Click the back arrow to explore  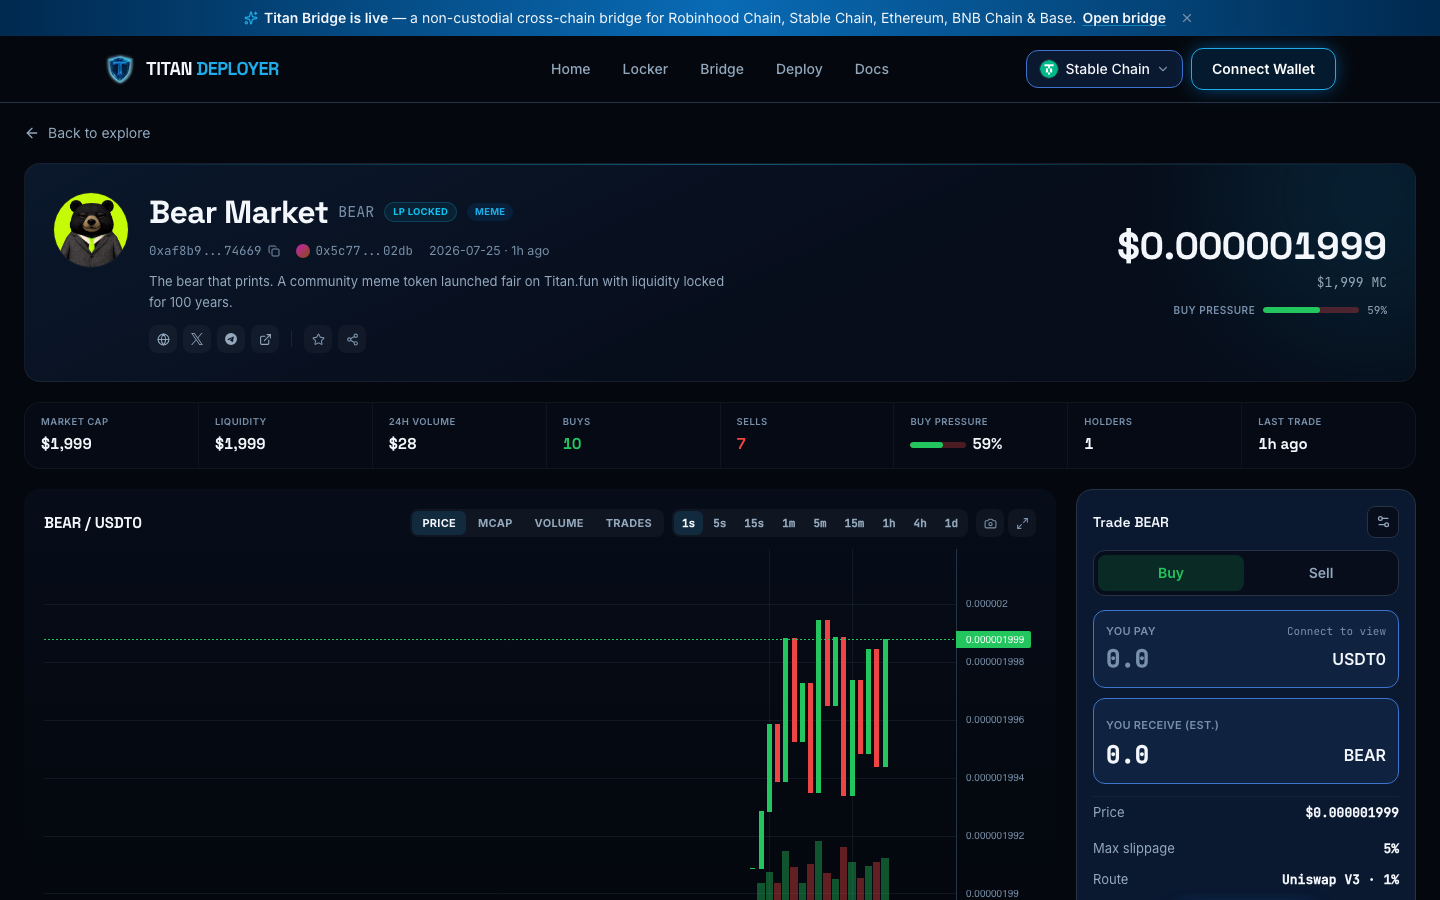(x=32, y=133)
